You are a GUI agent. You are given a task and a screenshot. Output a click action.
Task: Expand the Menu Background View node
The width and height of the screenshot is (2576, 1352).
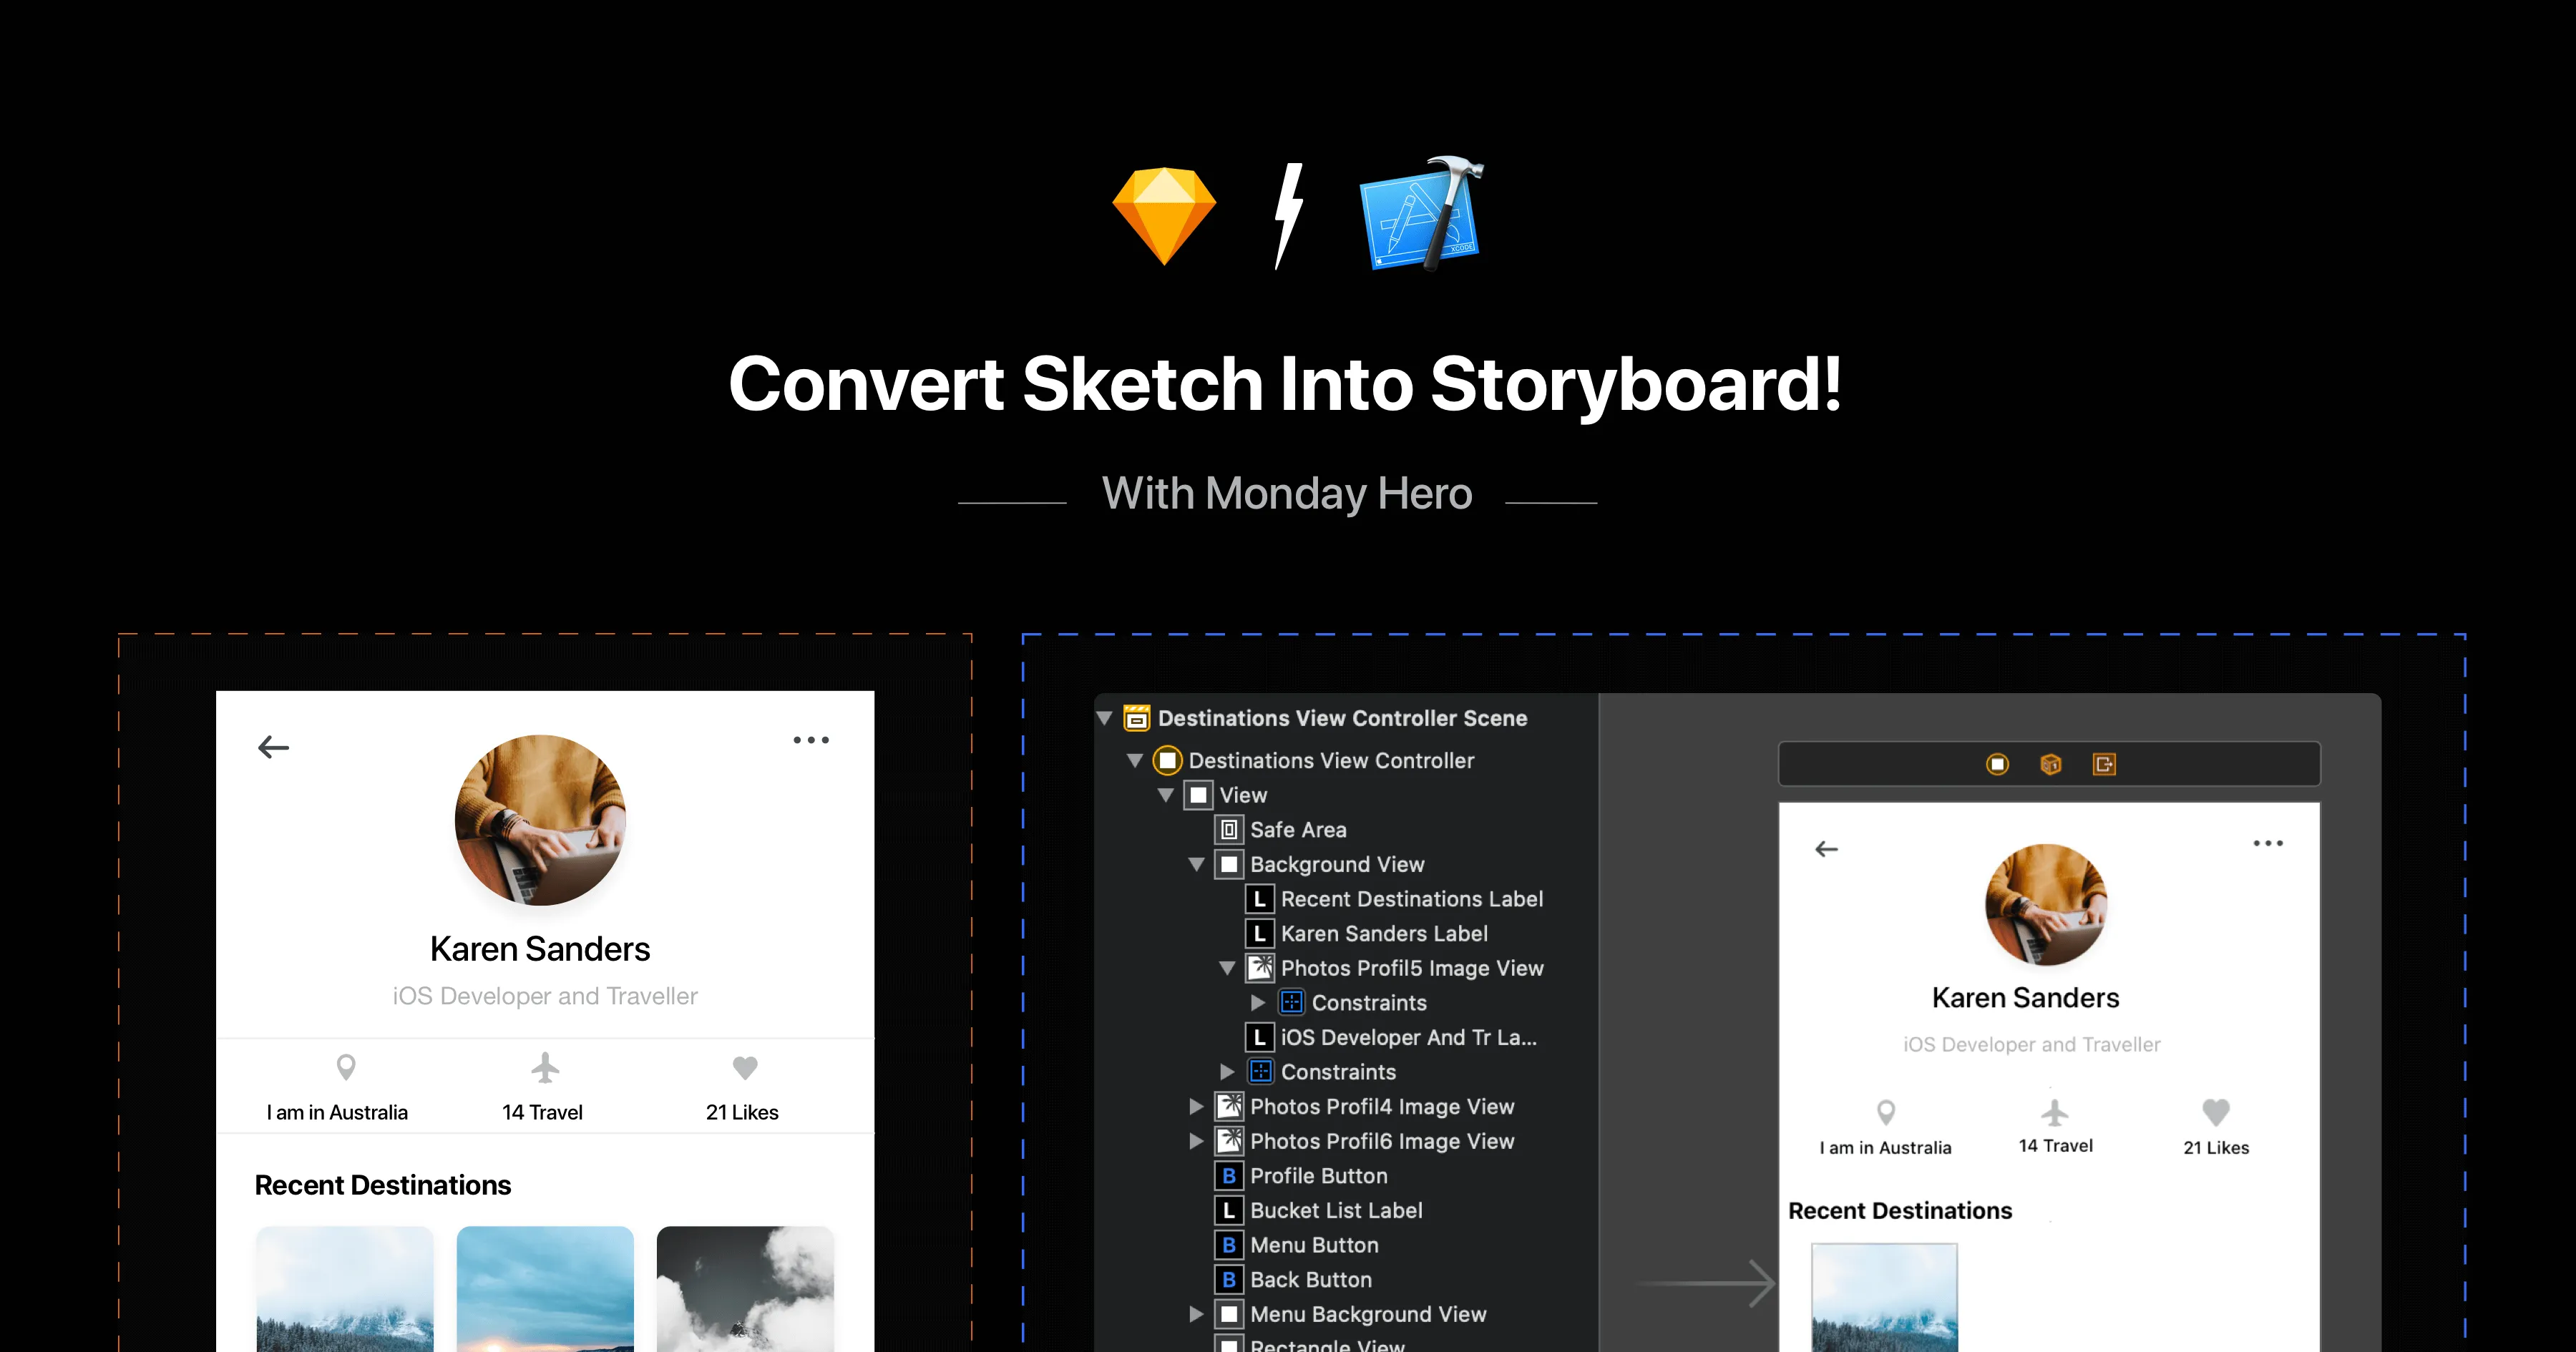coord(1196,1314)
